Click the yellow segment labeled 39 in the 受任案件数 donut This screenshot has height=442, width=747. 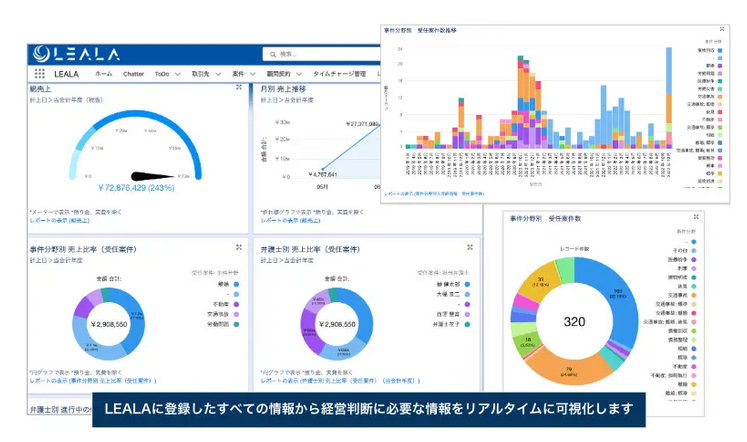[541, 281]
